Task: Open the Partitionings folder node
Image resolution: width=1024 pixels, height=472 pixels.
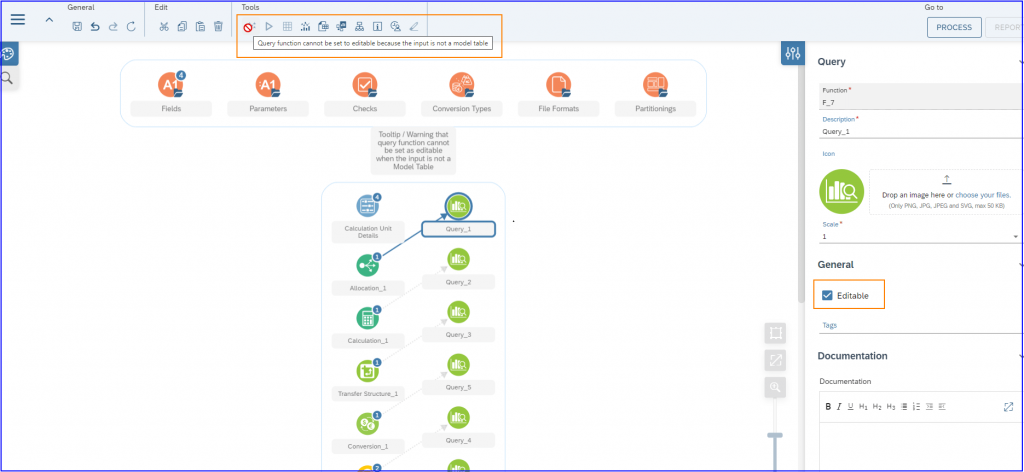Action: (655, 85)
